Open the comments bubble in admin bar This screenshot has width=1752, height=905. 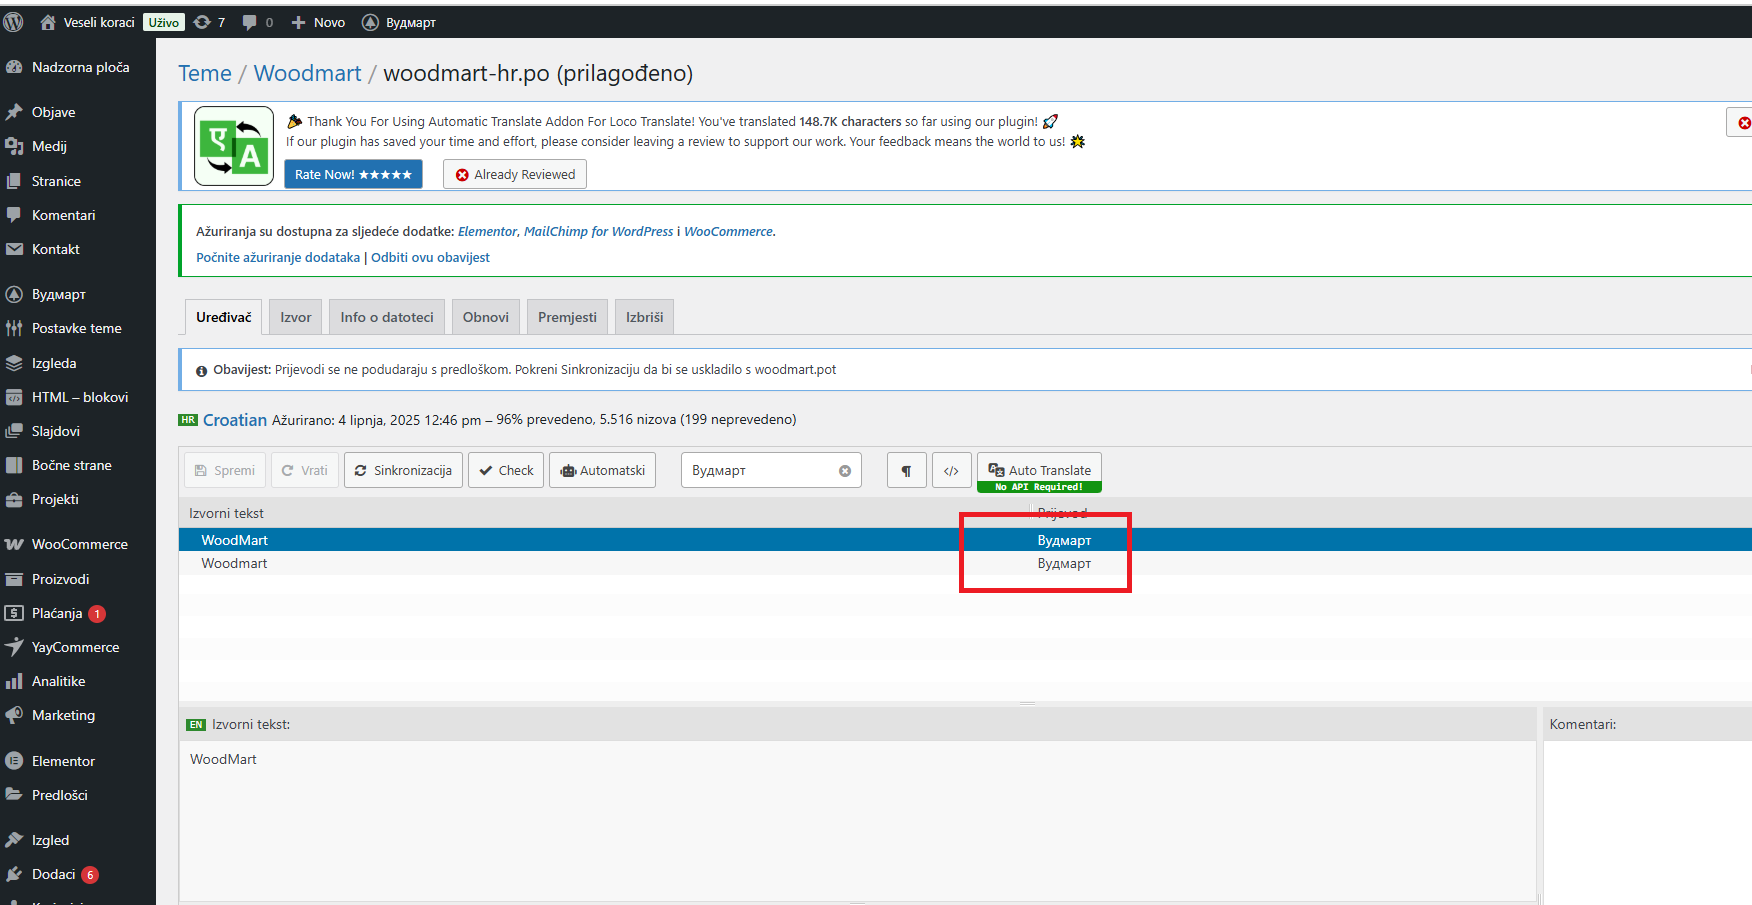coord(257,22)
